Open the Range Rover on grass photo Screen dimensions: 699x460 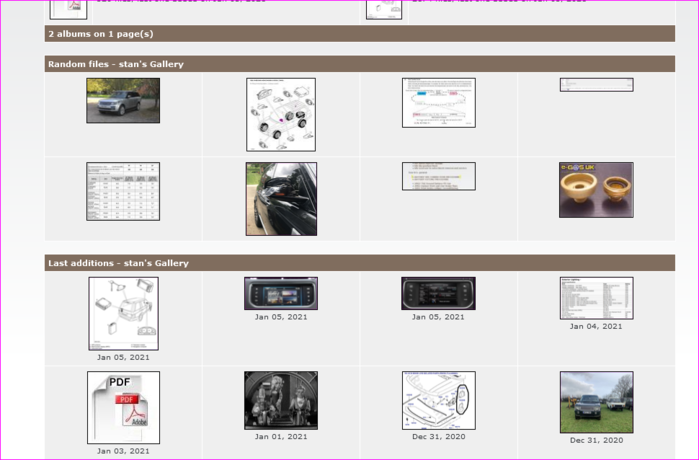(596, 402)
